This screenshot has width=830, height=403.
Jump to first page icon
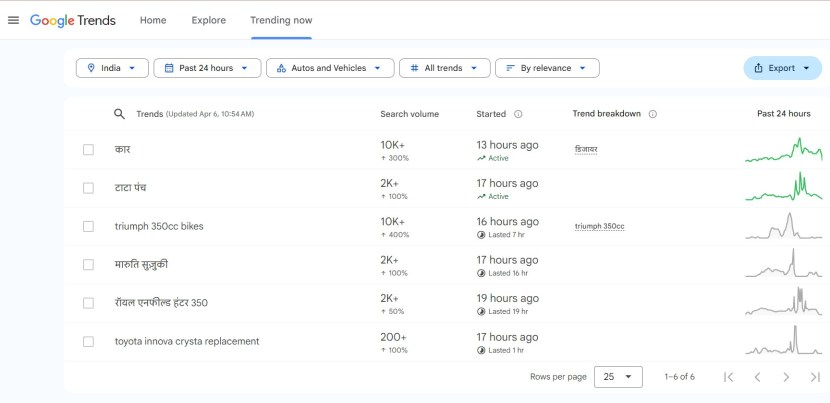point(728,377)
